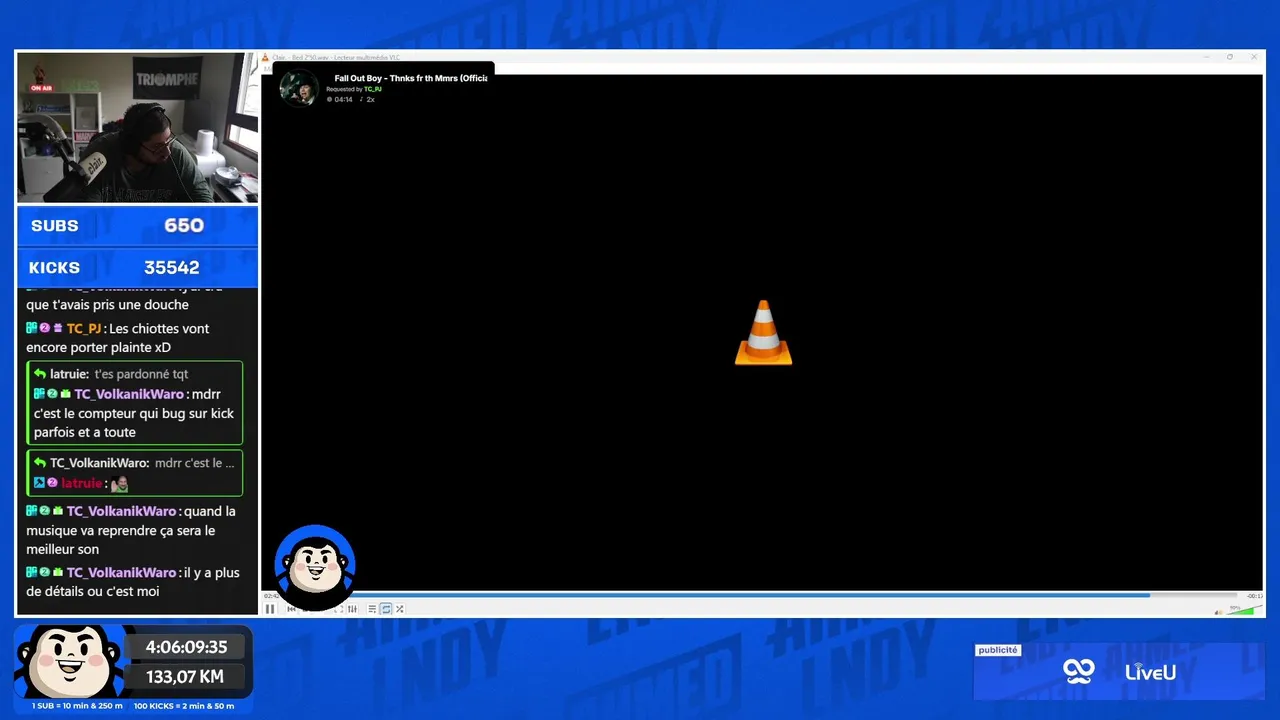
Task: Click the ON AIR sign in webcam
Action: point(41,88)
